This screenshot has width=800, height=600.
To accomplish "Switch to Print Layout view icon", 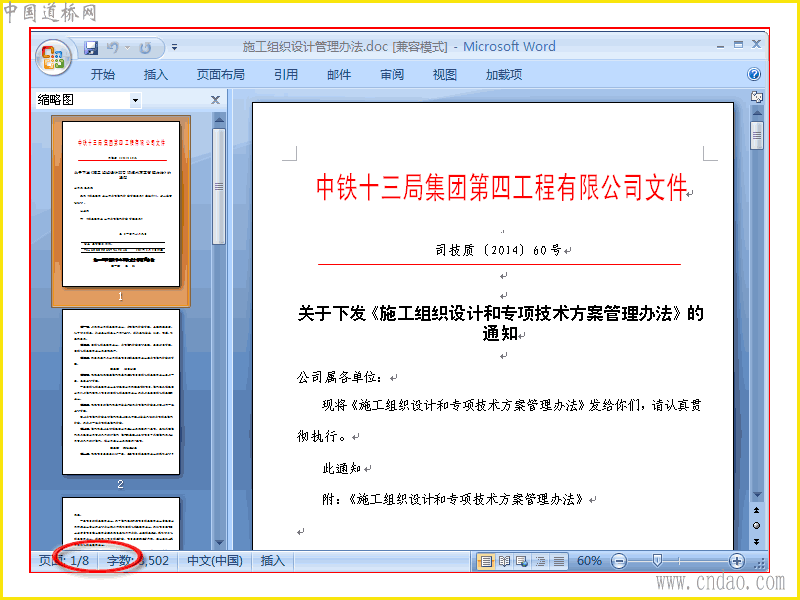I will [x=486, y=561].
